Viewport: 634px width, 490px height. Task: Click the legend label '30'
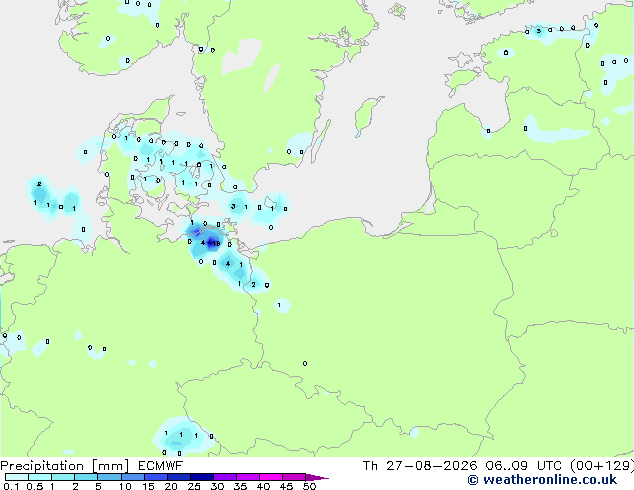pyautogui.click(x=217, y=486)
